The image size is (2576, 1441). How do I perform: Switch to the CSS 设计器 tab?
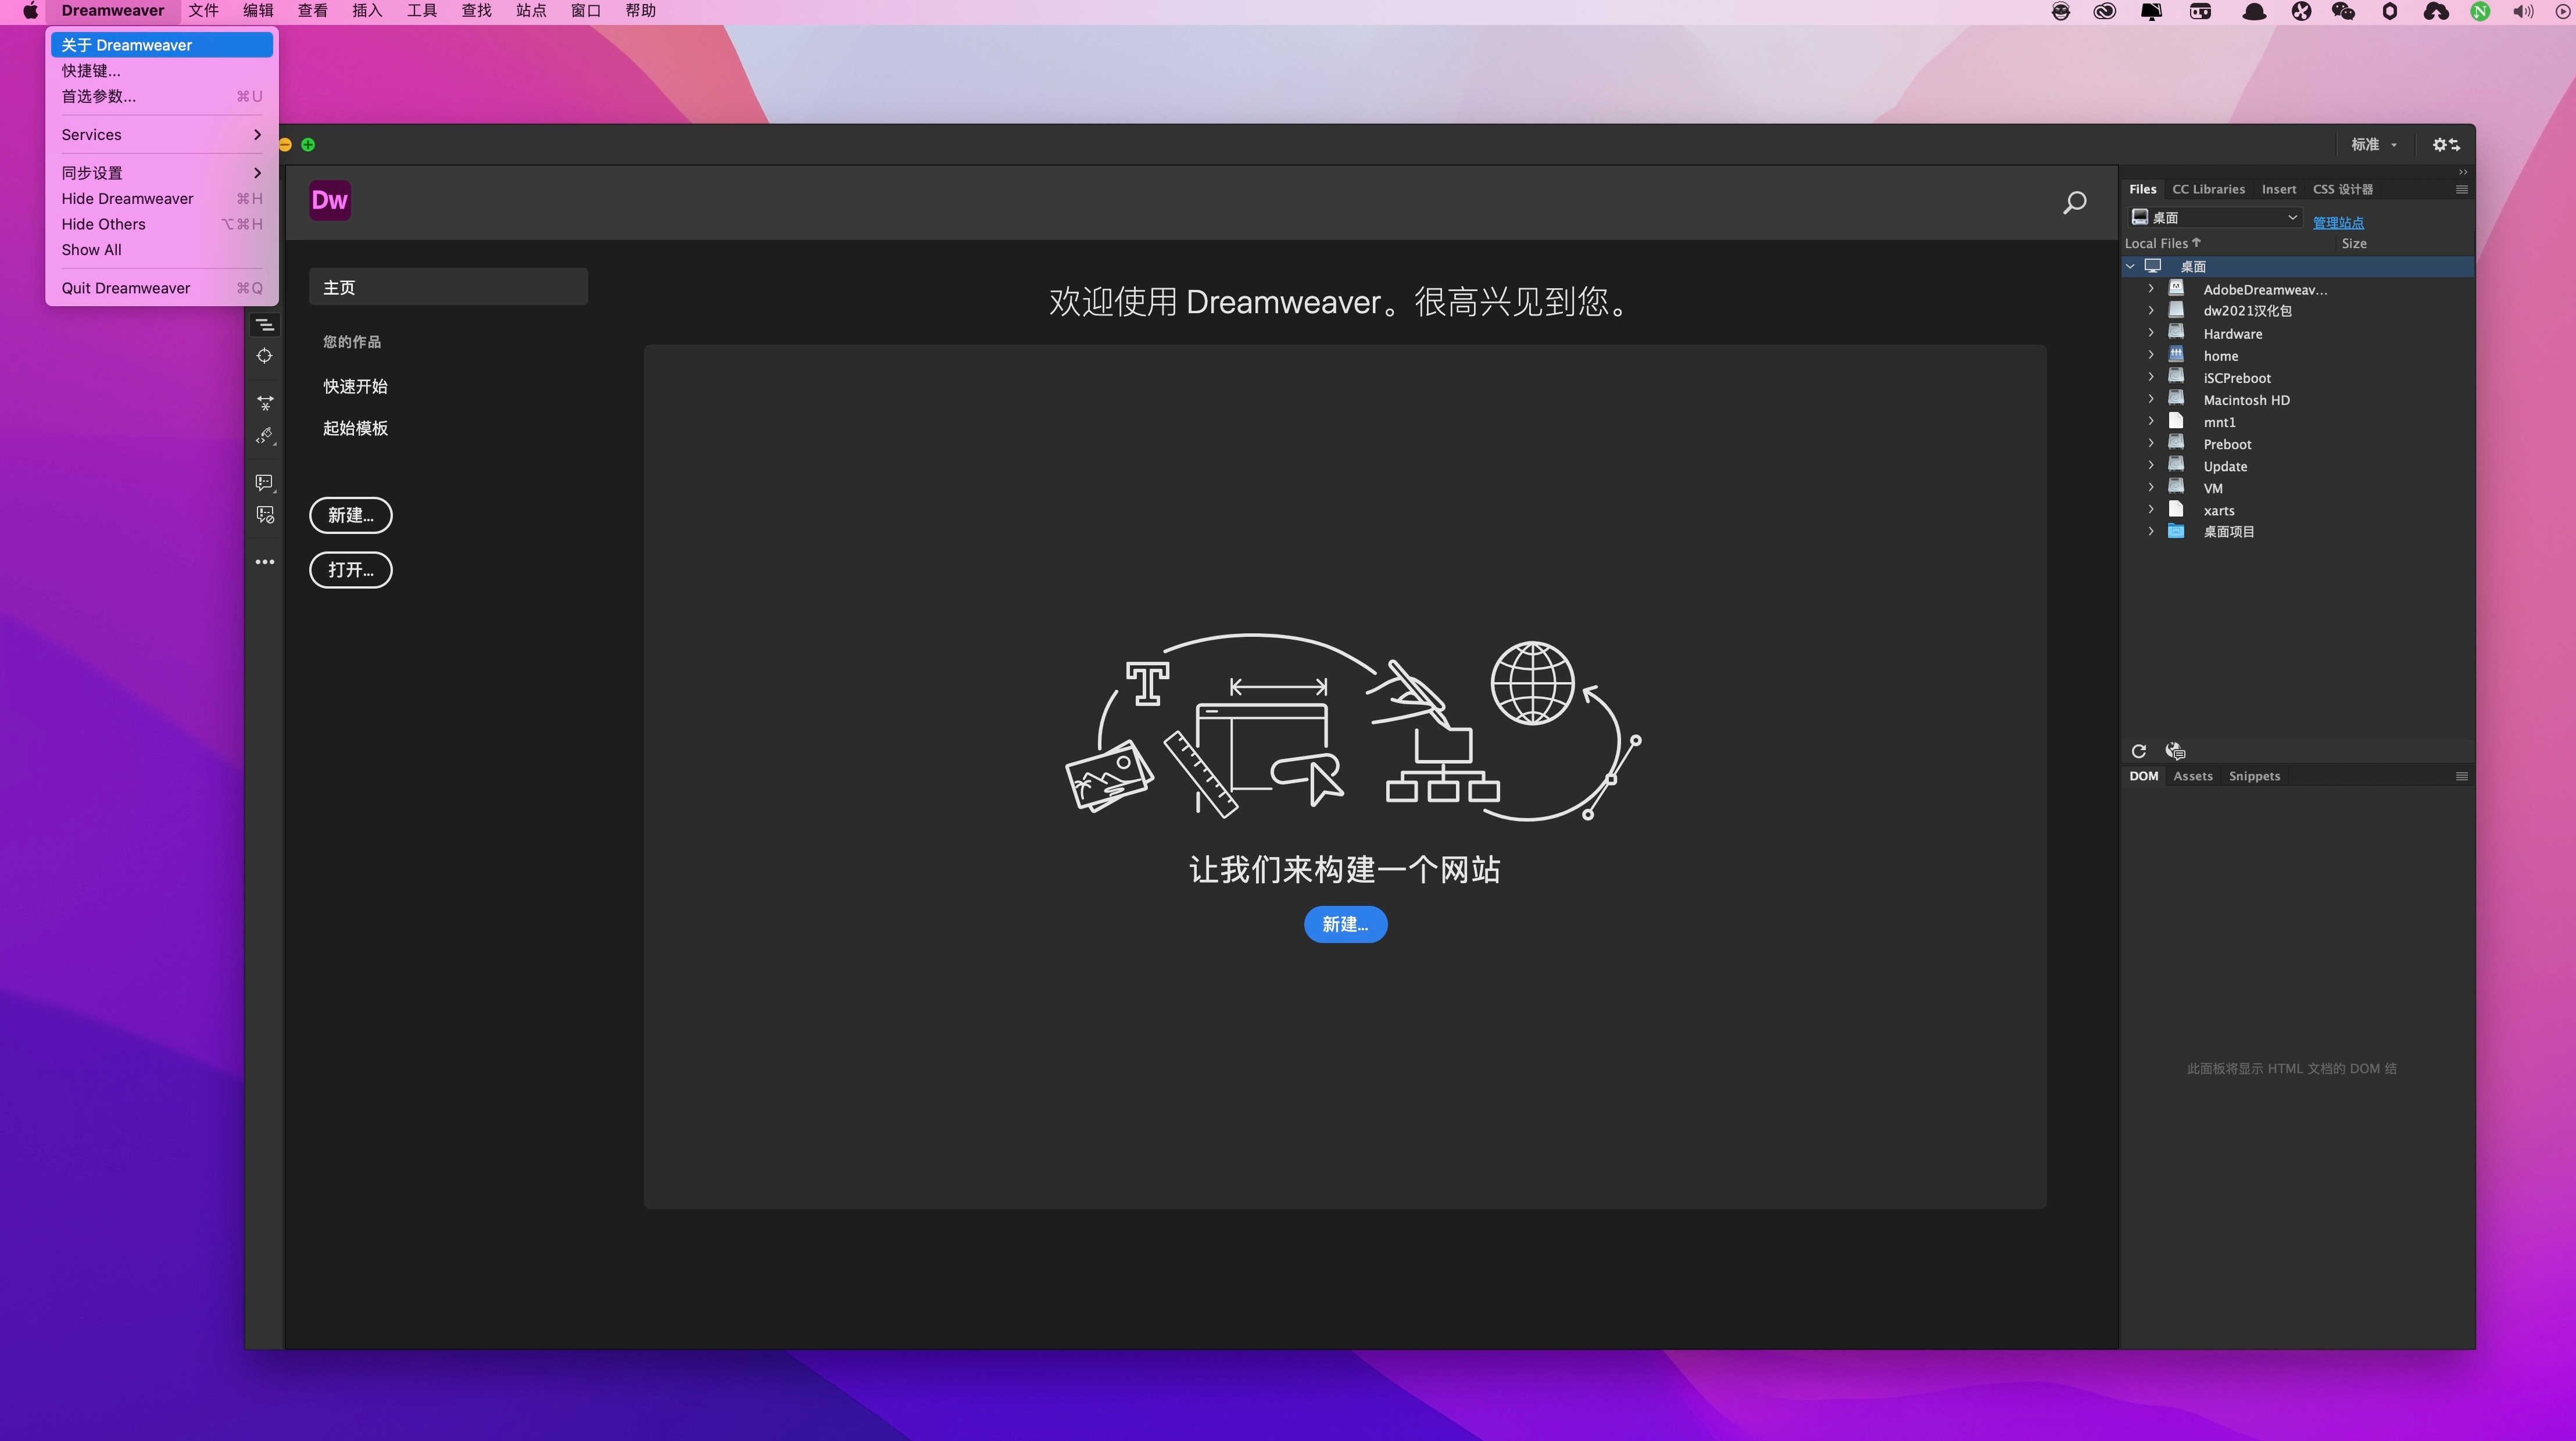pyautogui.click(x=2342, y=189)
